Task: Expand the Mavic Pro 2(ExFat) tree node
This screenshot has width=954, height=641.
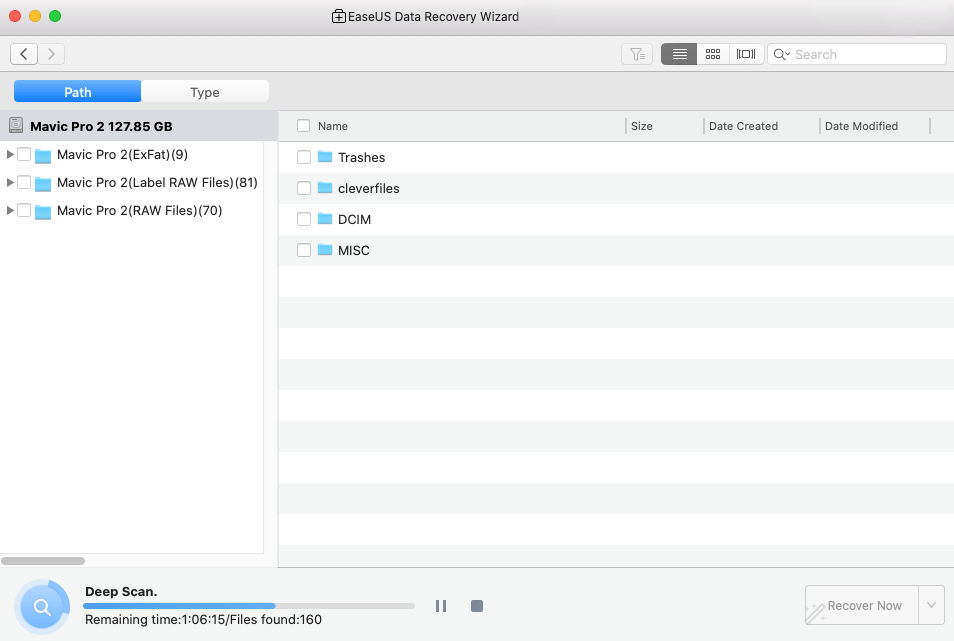Action: 10,154
